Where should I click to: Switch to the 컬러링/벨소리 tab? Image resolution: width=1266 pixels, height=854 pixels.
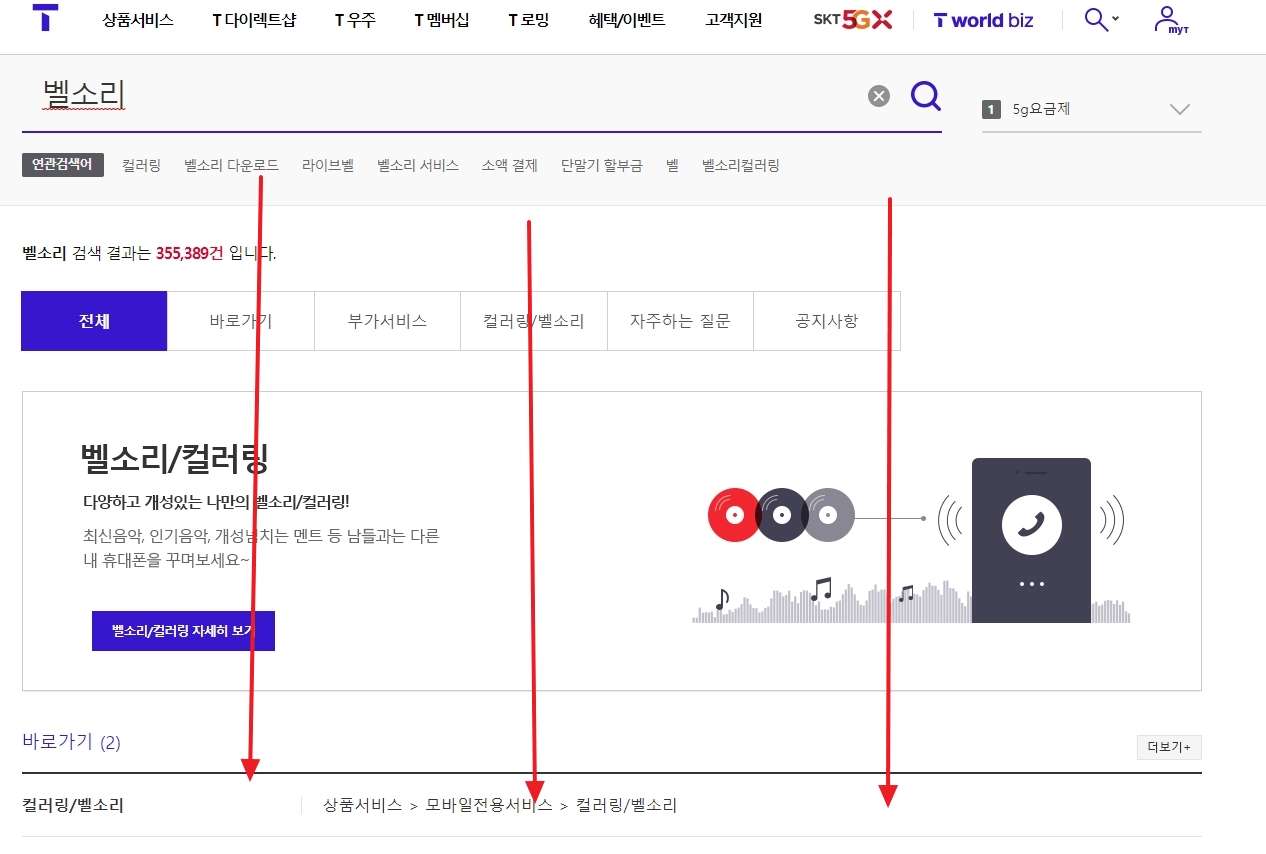pyautogui.click(x=533, y=320)
